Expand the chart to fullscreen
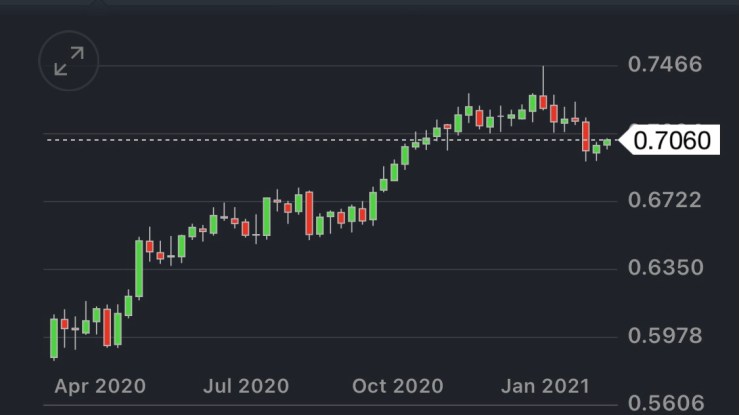This screenshot has height=415, width=739. pyautogui.click(x=69, y=62)
